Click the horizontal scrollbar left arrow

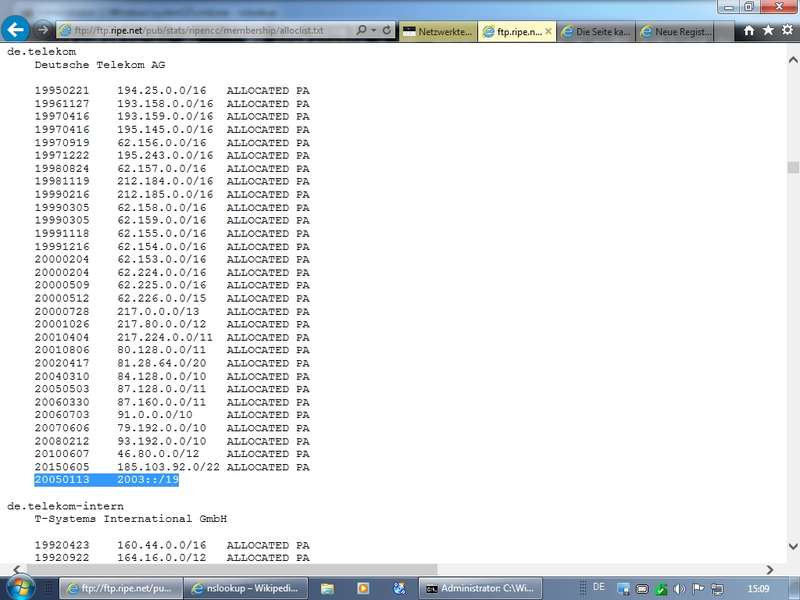(x=17, y=569)
